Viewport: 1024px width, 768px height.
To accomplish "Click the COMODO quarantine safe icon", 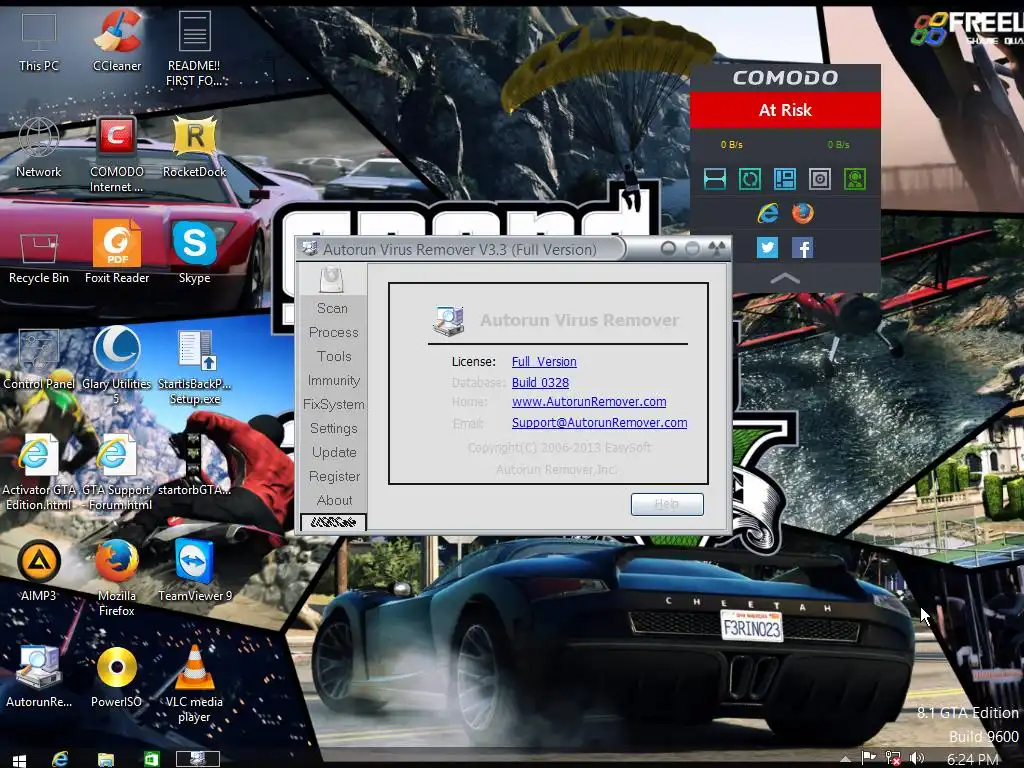I will 820,178.
